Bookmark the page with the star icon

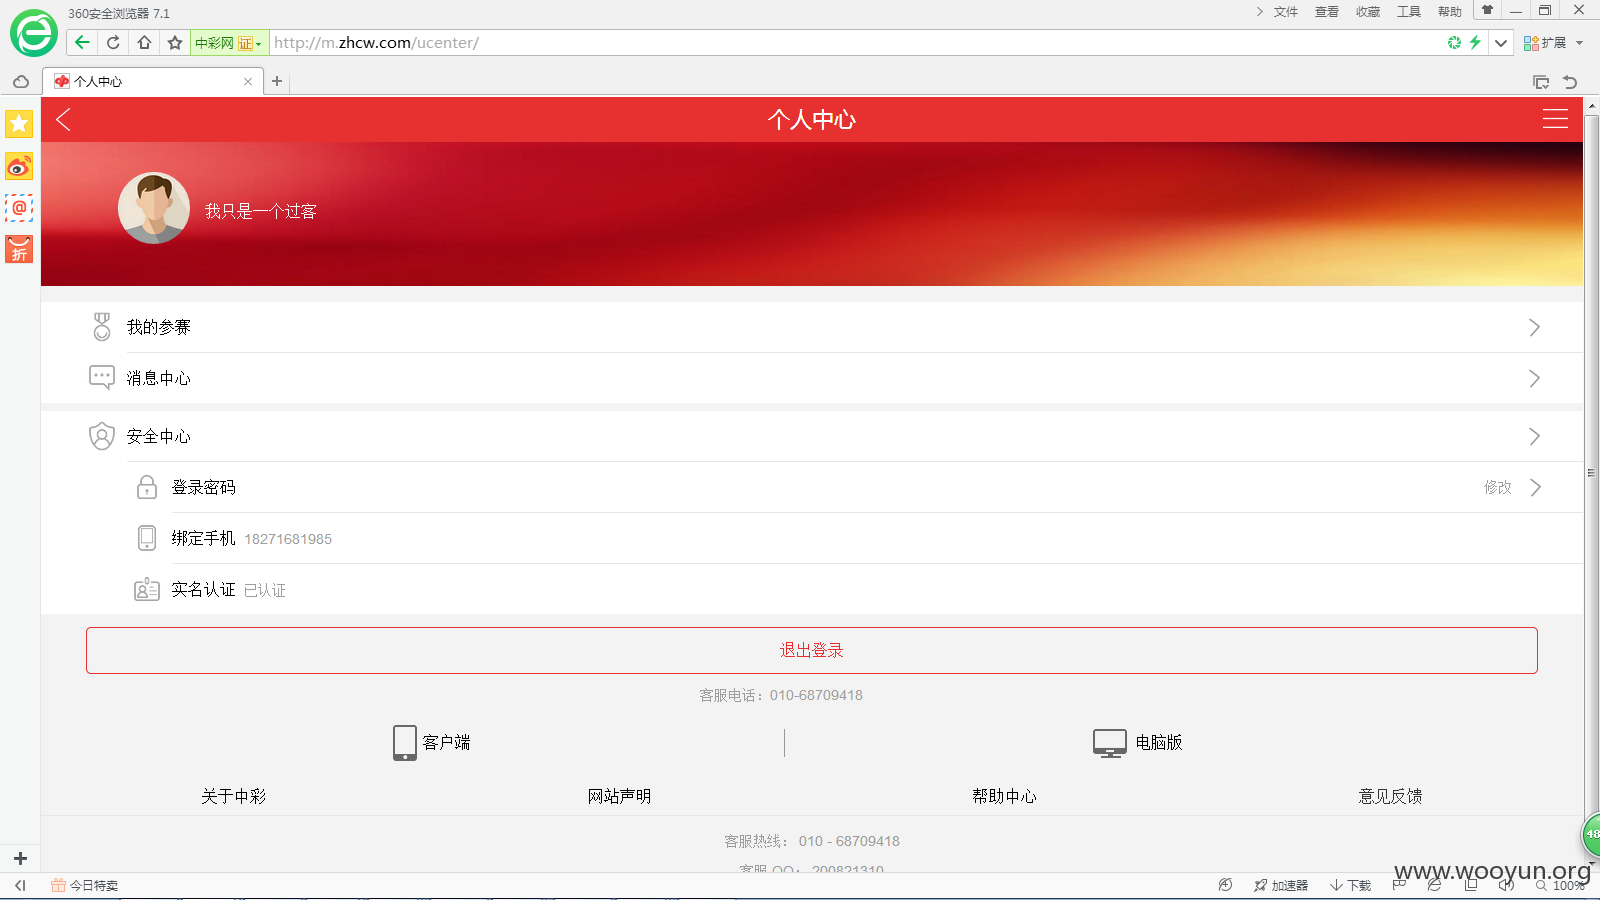point(175,42)
